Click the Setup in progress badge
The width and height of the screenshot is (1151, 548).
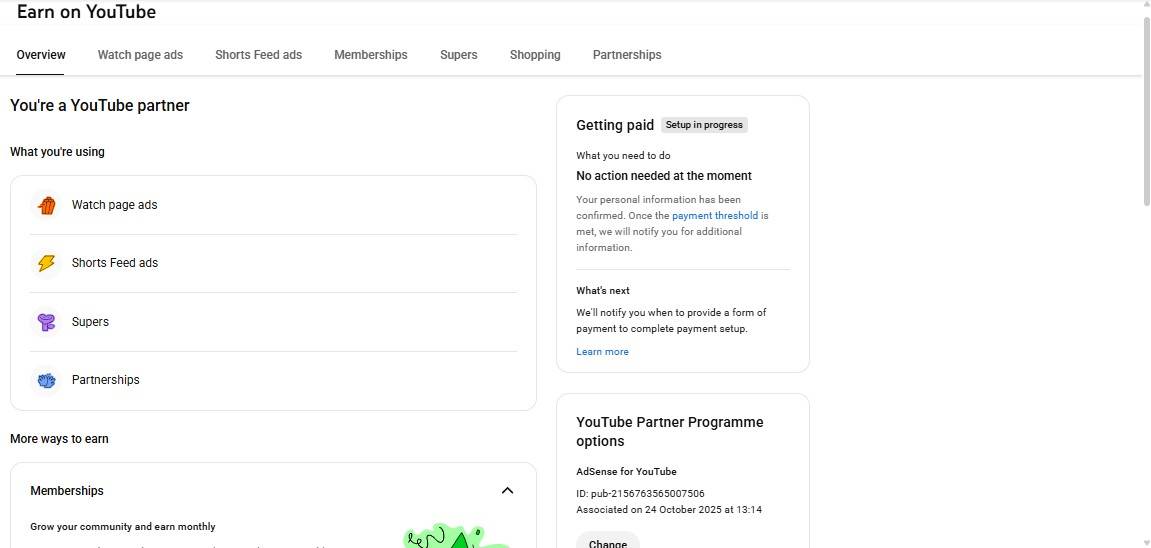point(704,125)
